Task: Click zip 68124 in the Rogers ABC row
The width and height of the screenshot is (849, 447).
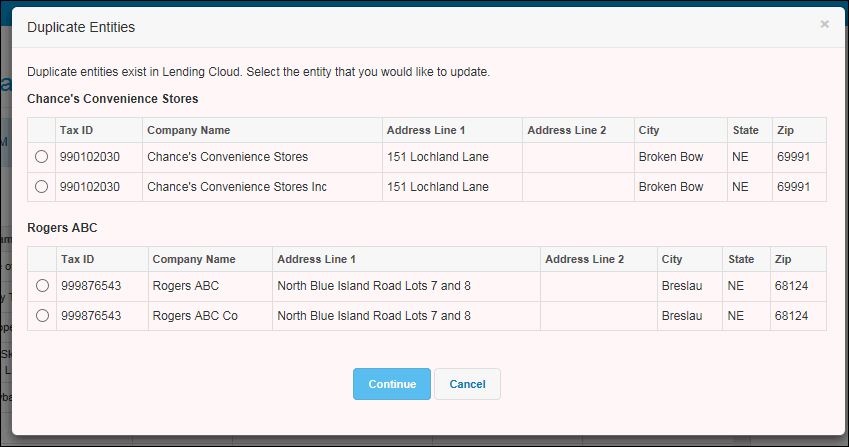Action: 792,286
